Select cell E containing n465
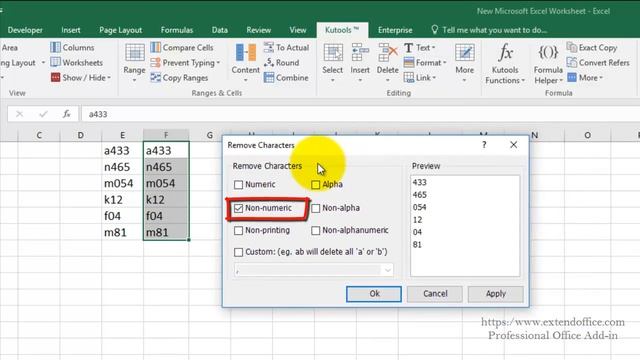 point(122,167)
